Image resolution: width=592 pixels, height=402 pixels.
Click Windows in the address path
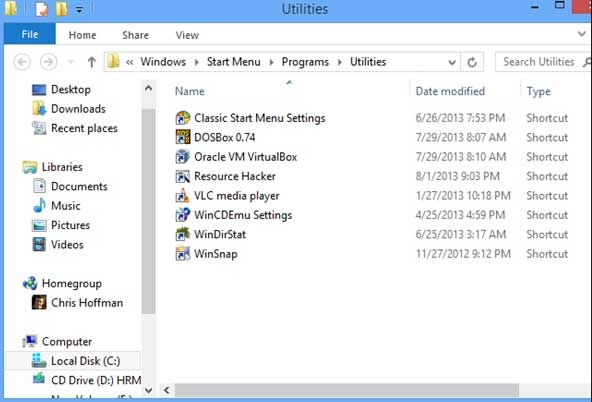(163, 62)
